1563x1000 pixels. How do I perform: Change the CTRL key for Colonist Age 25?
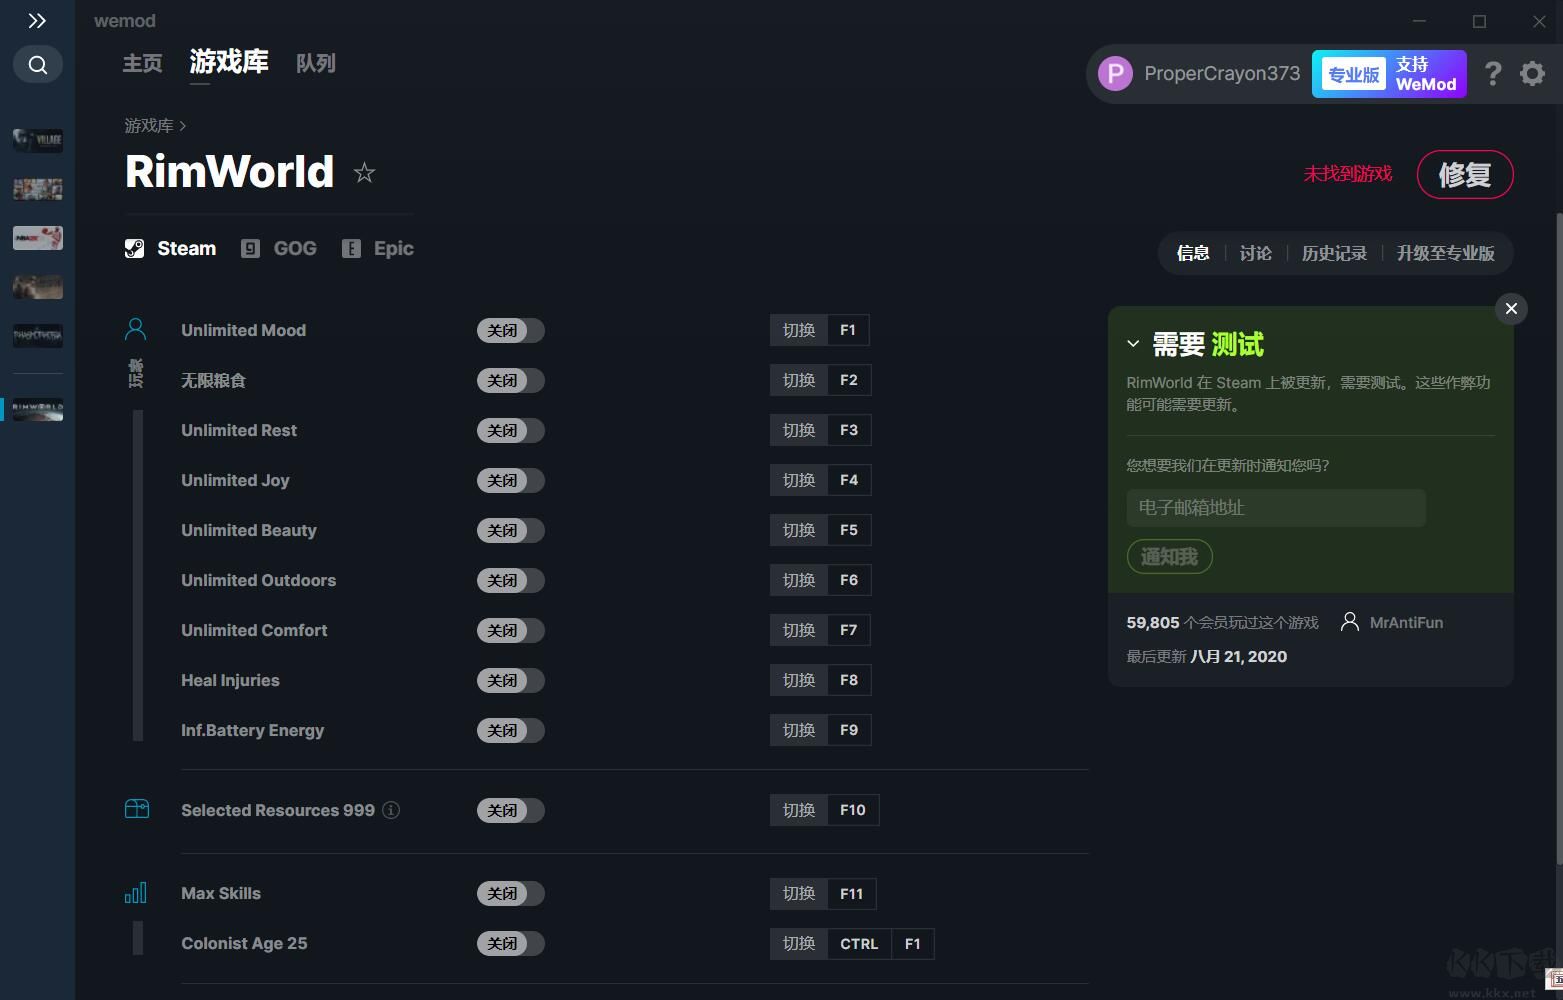(859, 944)
